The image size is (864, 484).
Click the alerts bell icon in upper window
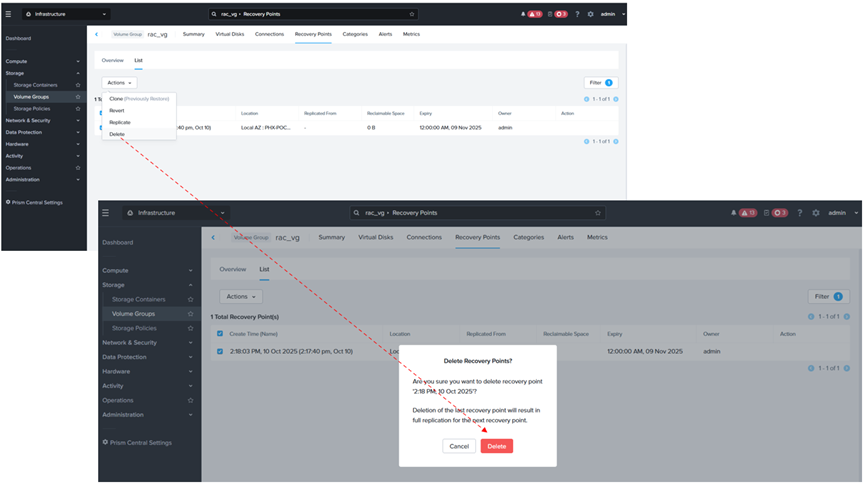pyautogui.click(x=522, y=14)
